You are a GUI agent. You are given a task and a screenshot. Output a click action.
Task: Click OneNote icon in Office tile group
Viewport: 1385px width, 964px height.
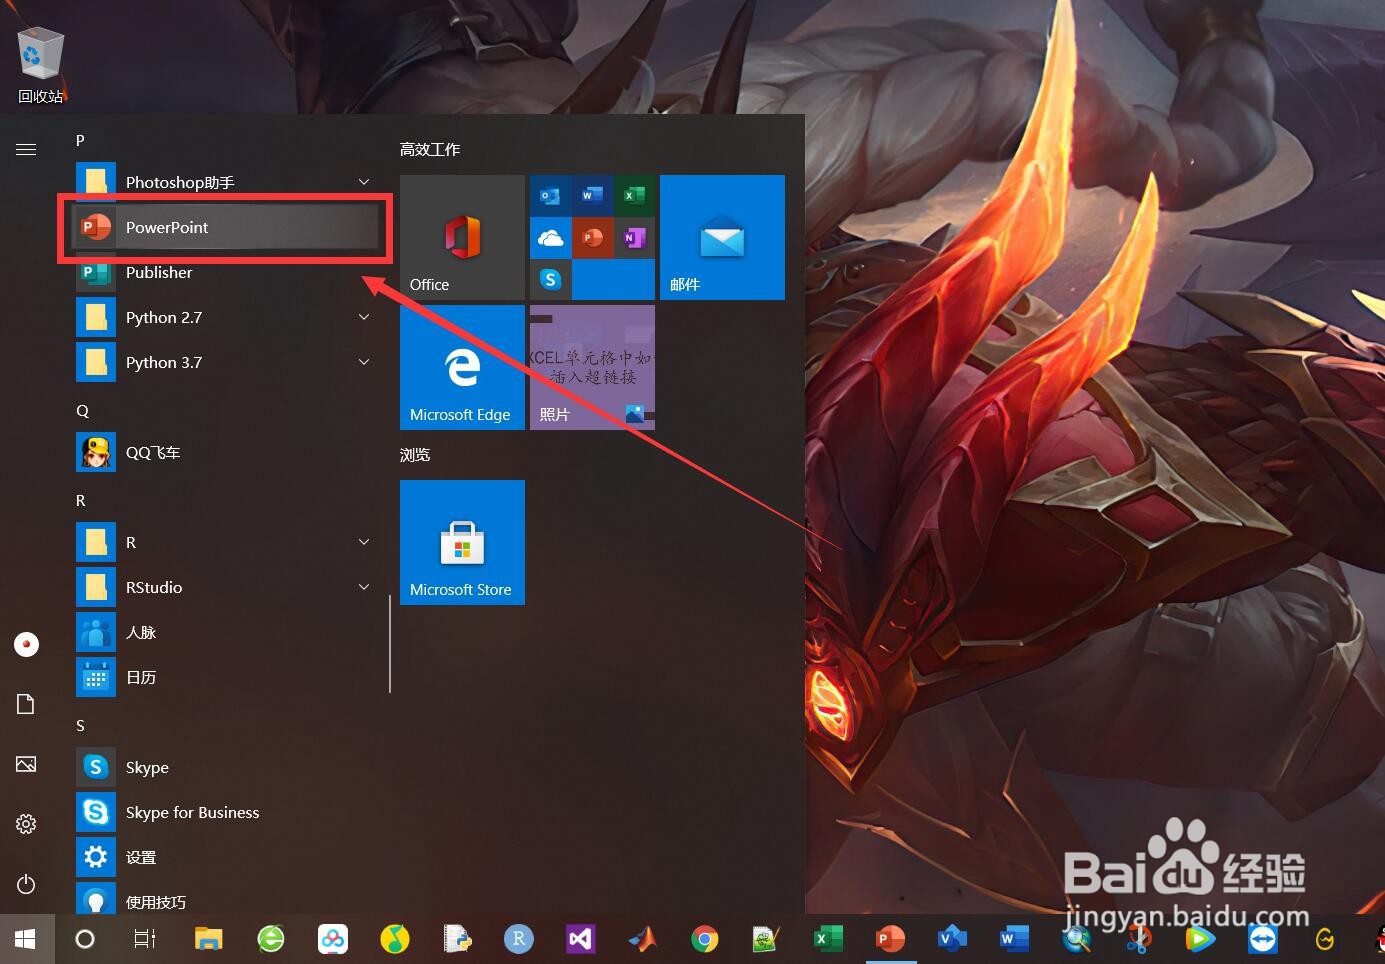634,237
